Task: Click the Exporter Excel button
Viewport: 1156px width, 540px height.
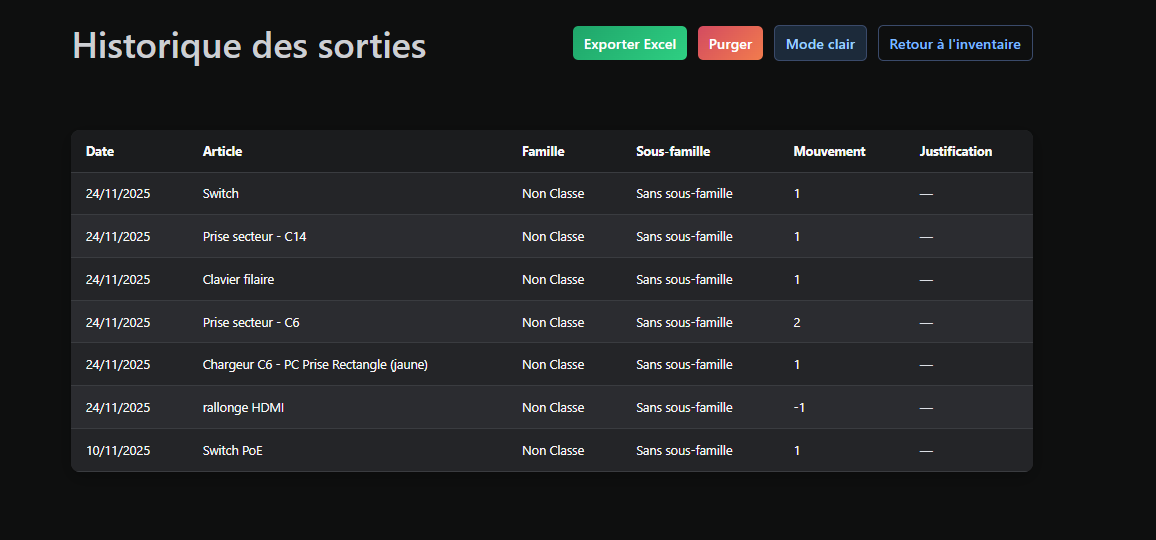Action: point(630,44)
